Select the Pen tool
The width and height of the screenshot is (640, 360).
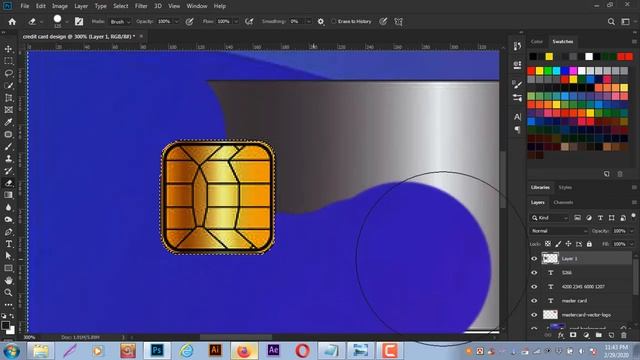(x=8, y=232)
